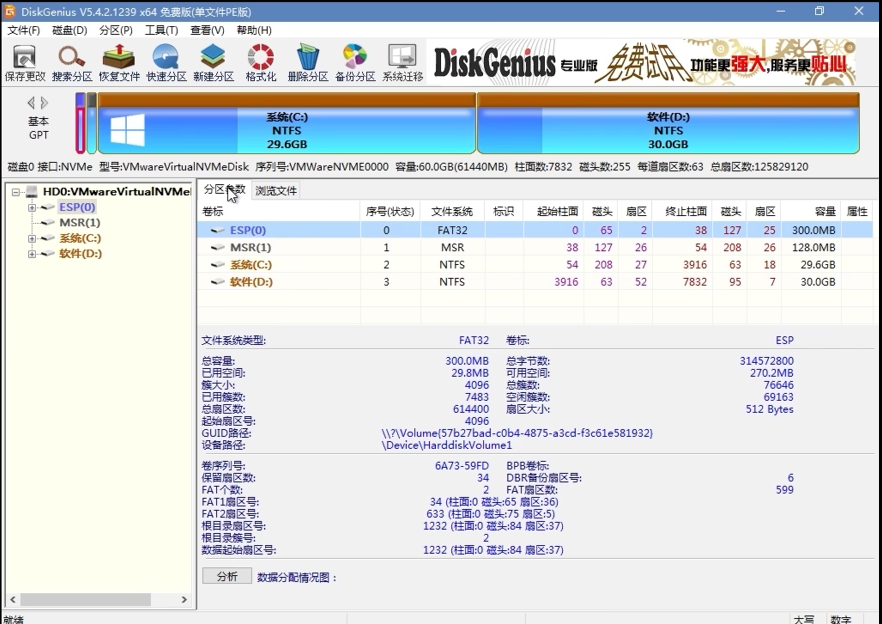Image resolution: width=882 pixels, height=624 pixels.
Task: Open the 查看(V) menu
Action: click(207, 30)
